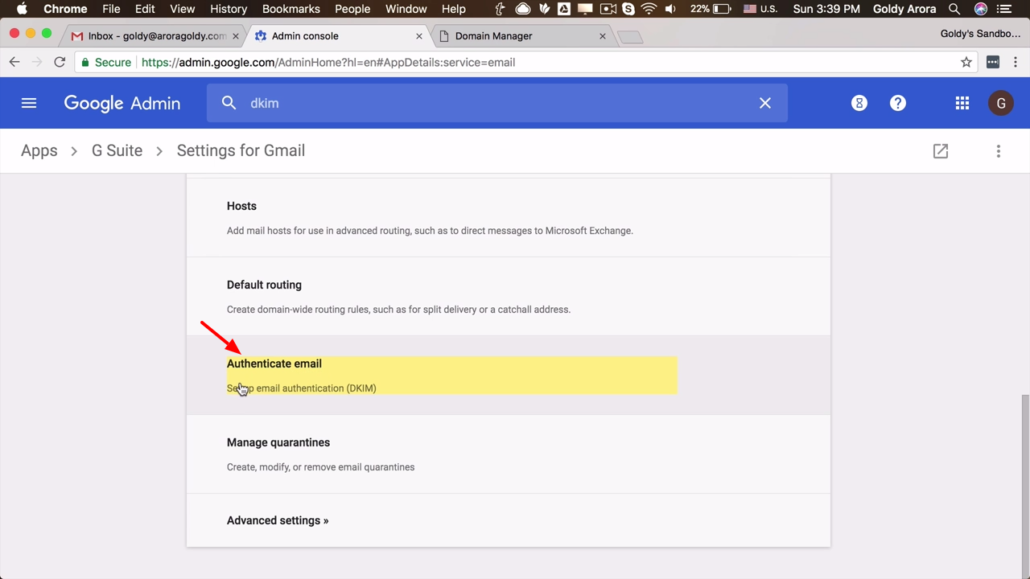Go back with browser back arrow

tap(14, 62)
